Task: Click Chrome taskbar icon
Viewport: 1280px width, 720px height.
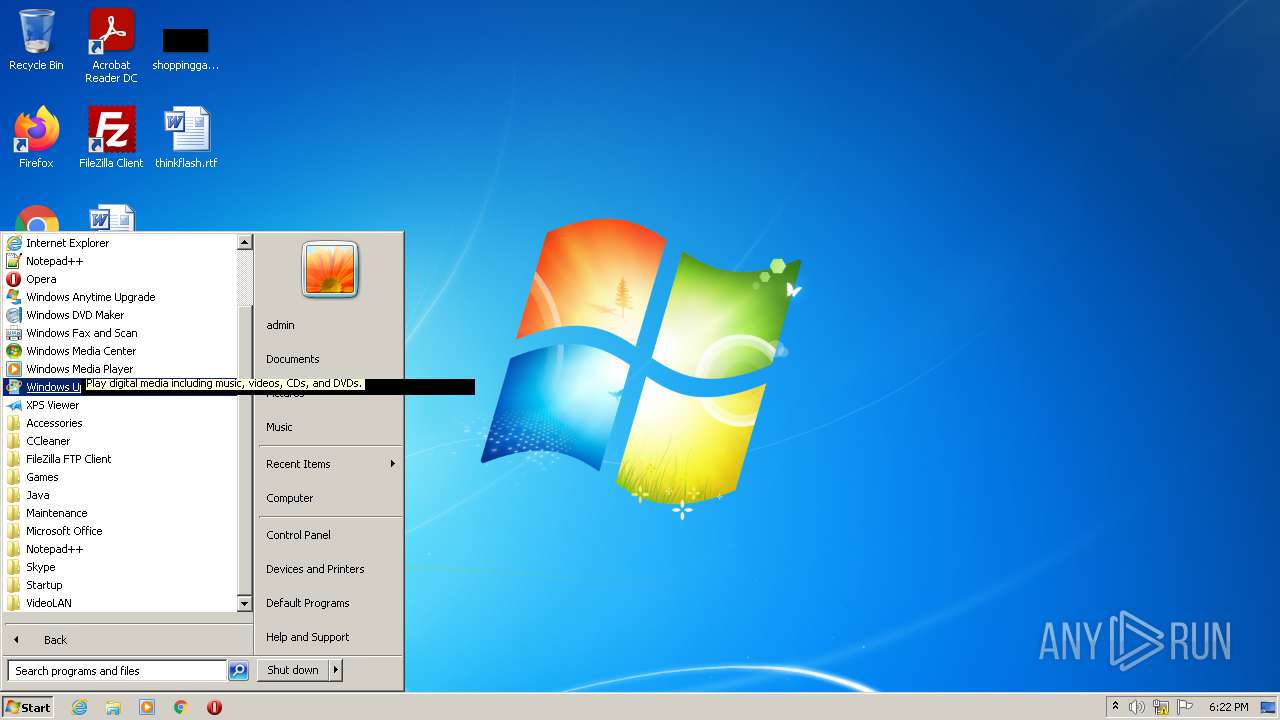Action: (181, 707)
